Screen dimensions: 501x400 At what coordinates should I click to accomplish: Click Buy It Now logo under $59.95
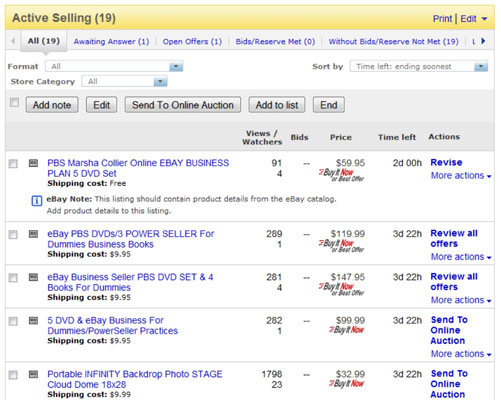pos(341,174)
